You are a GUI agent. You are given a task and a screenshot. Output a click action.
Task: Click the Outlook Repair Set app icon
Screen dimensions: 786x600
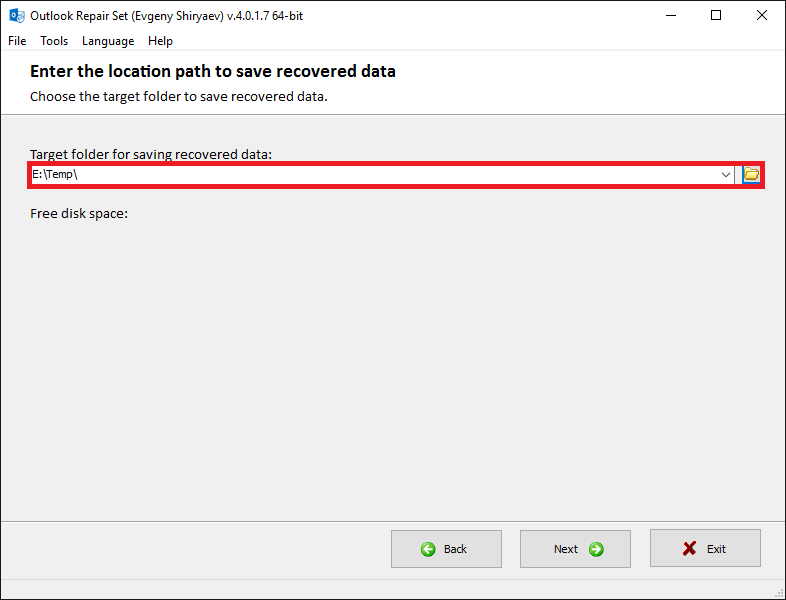[17, 16]
